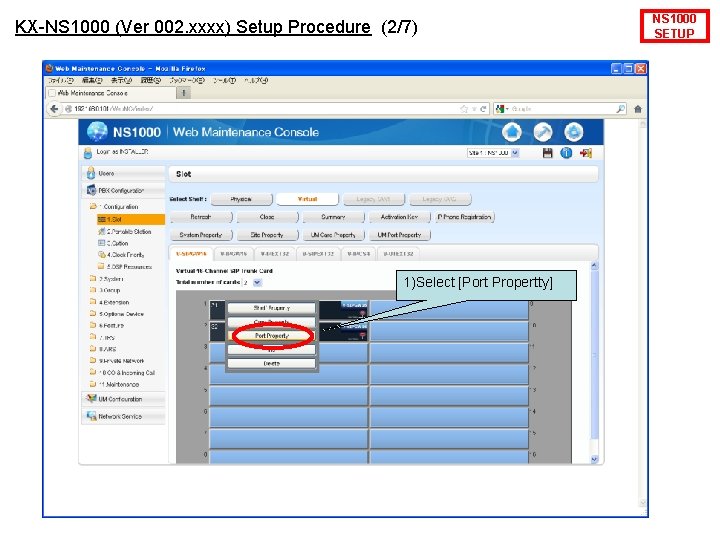
Task: Click the blue information icon
Action: click(x=566, y=153)
